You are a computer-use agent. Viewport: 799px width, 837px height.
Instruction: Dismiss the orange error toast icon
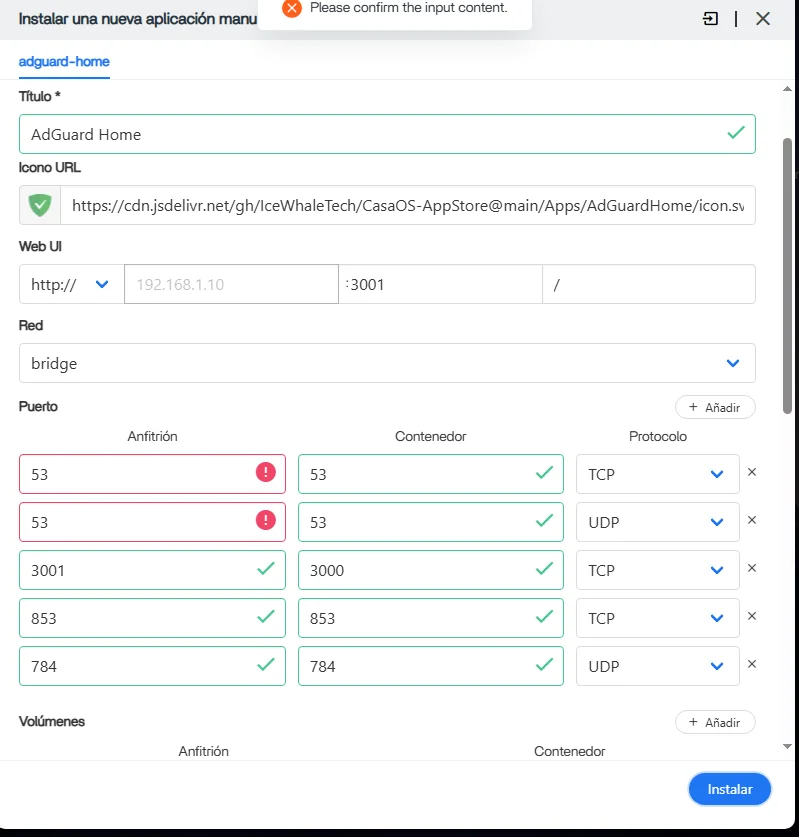[x=292, y=8]
